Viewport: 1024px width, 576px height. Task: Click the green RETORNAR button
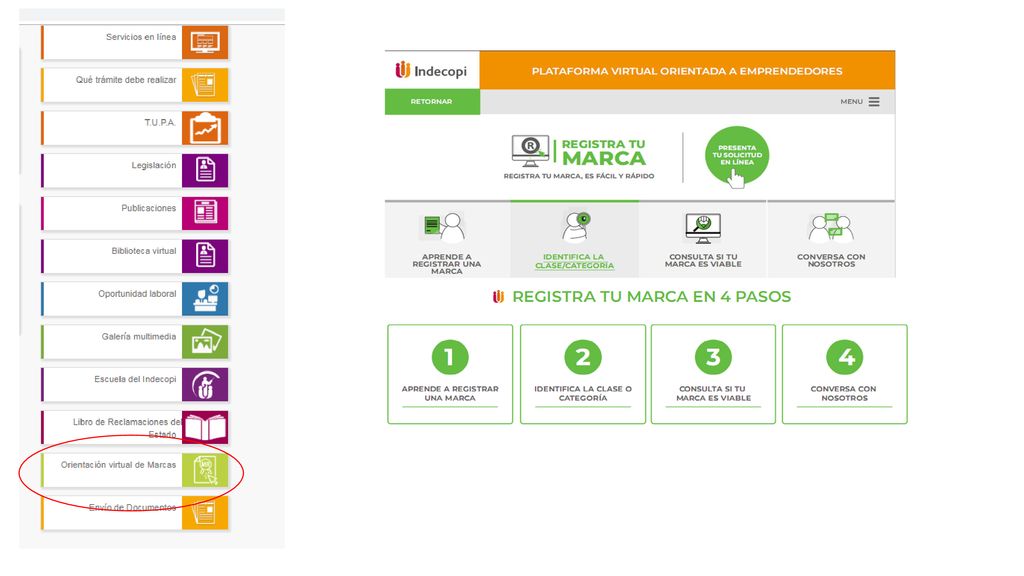pos(432,102)
